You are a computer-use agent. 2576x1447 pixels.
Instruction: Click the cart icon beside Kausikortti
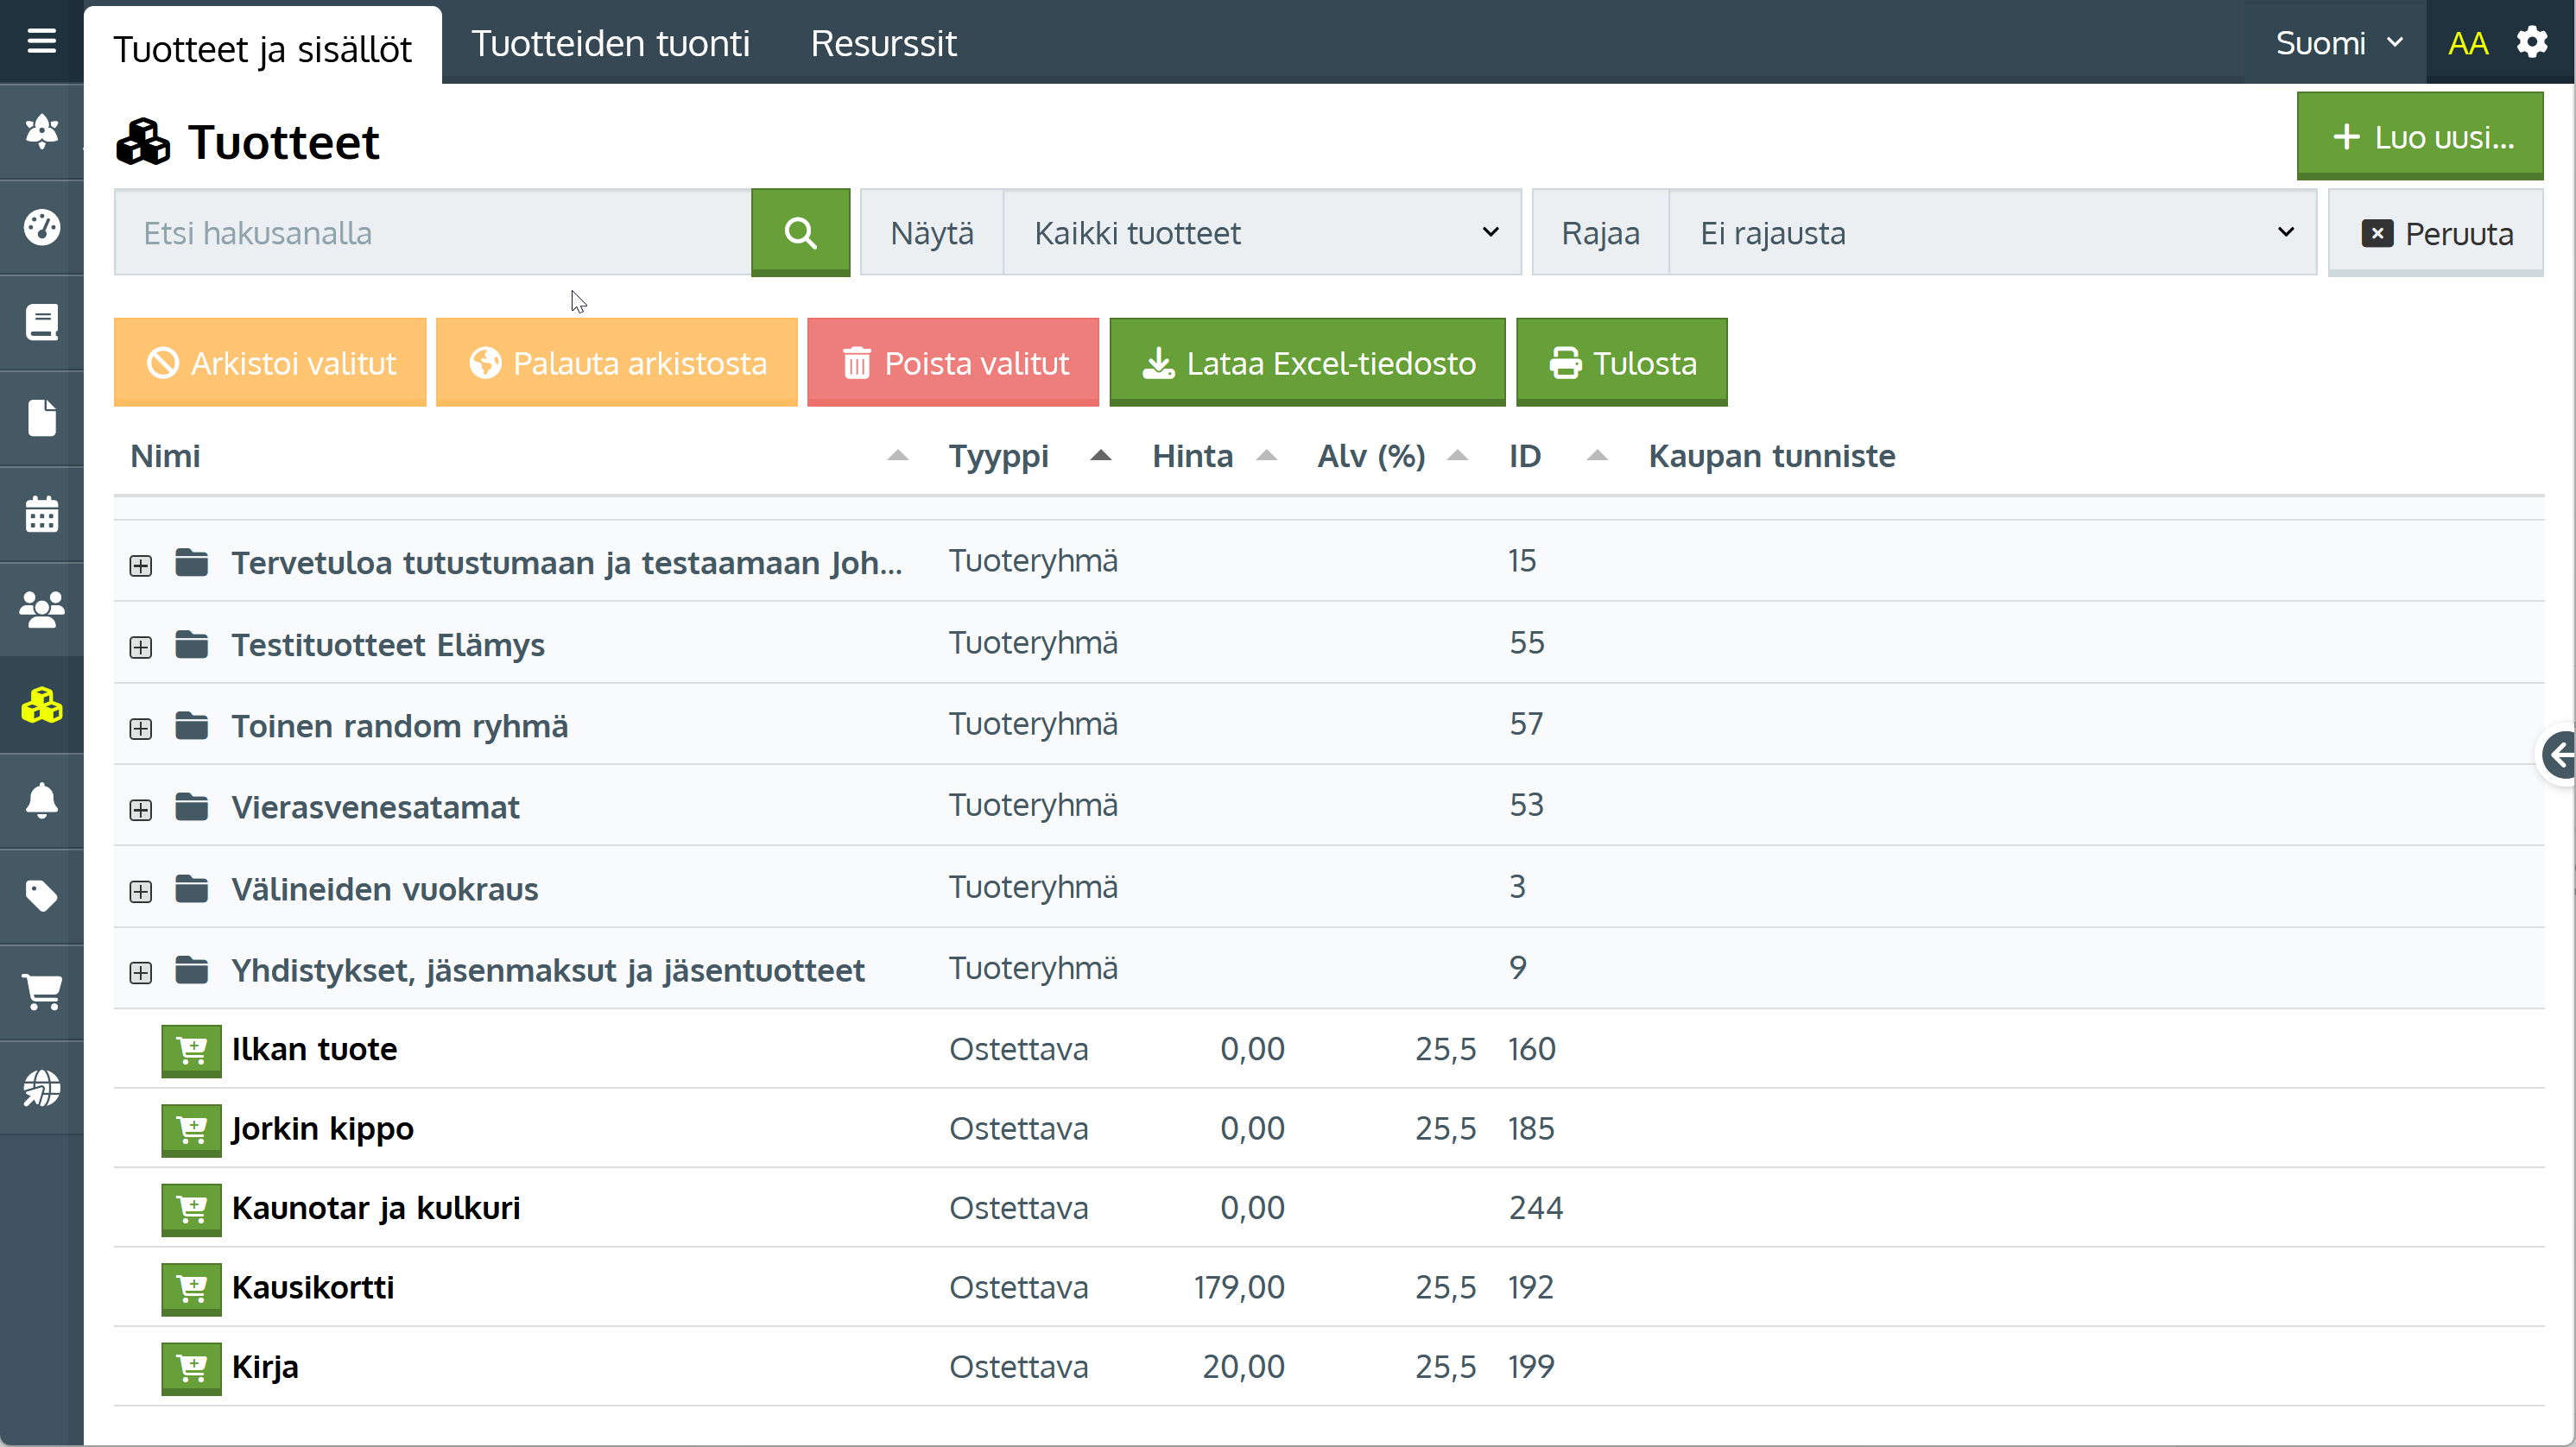click(191, 1288)
